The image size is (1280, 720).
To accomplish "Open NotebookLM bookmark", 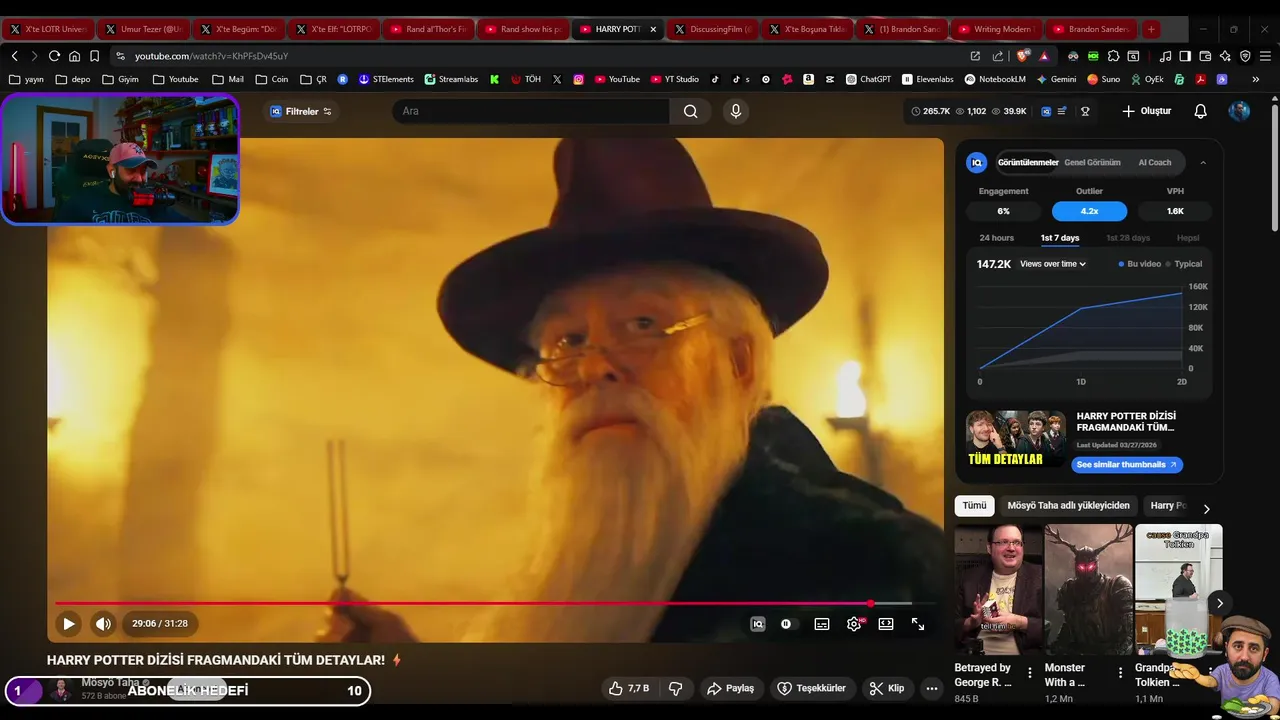I will (x=995, y=79).
